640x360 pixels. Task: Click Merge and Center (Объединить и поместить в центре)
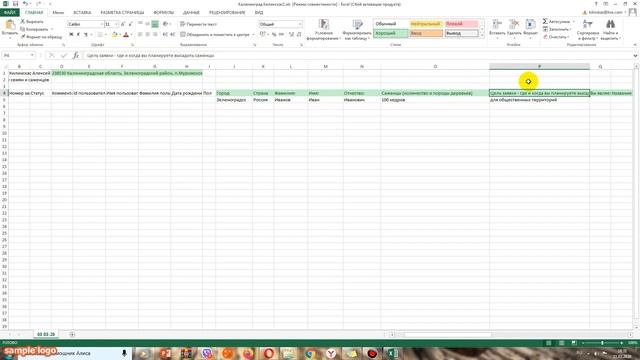(215, 35)
